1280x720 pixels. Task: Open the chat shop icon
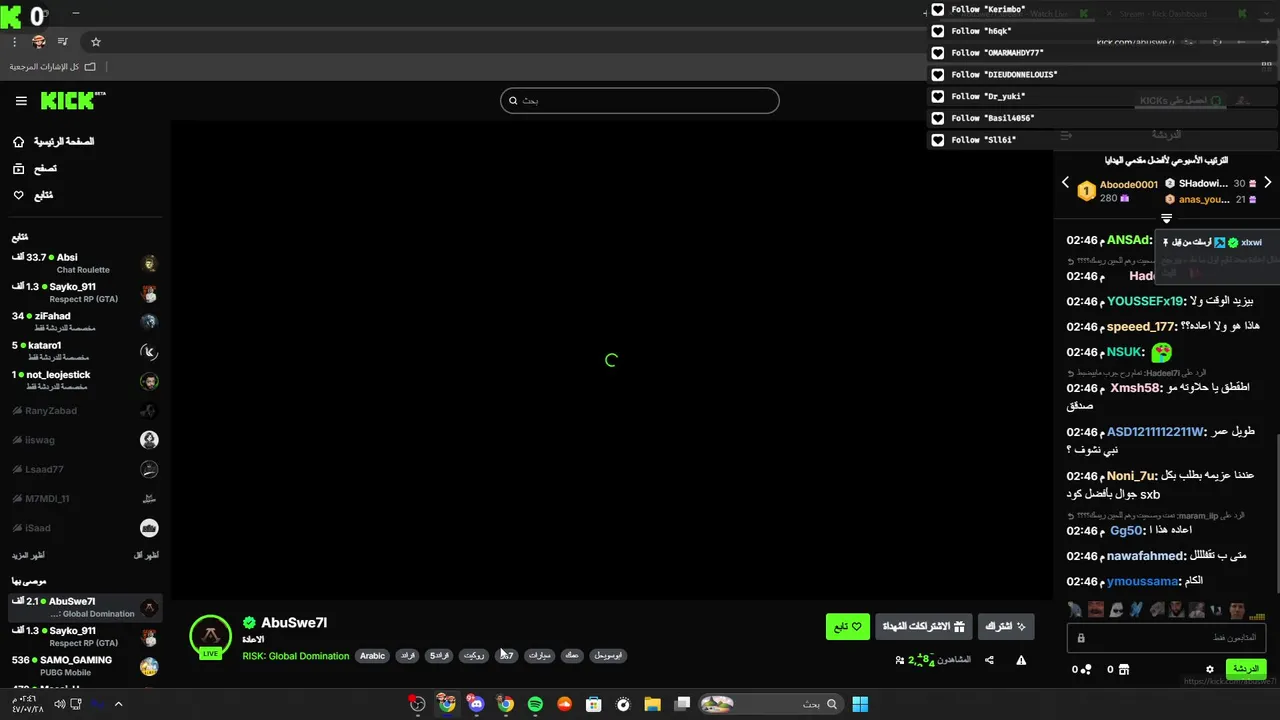(x=1124, y=669)
